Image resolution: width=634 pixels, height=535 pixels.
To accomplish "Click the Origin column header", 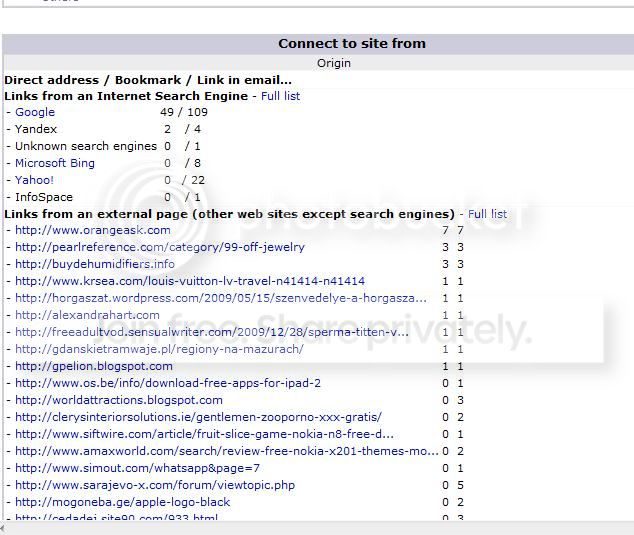I will [x=334, y=63].
